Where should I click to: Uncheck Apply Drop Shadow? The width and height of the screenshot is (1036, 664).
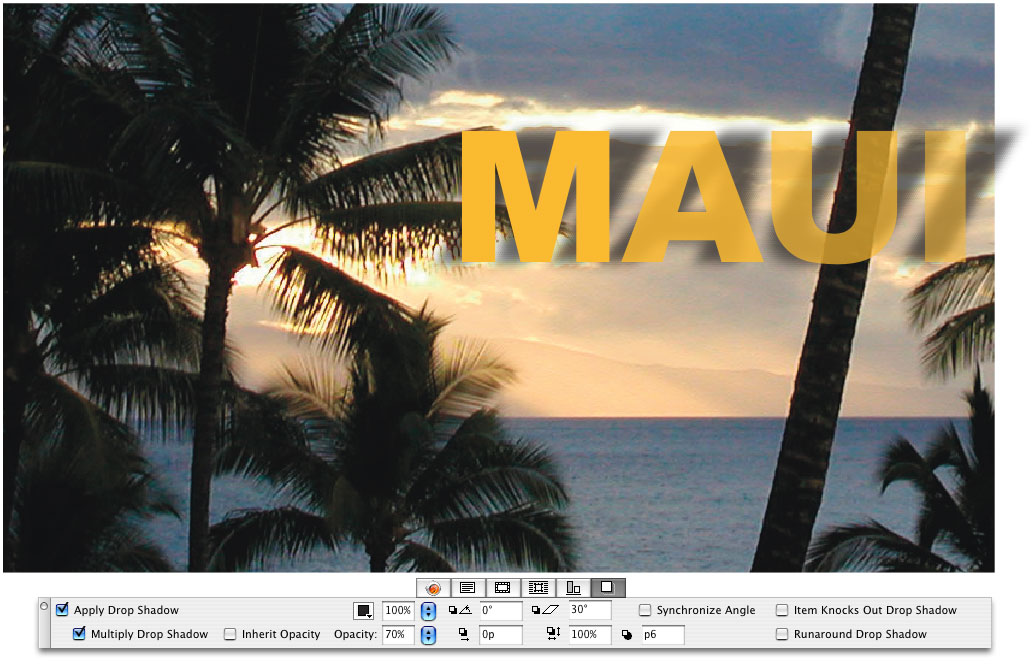[x=62, y=609]
